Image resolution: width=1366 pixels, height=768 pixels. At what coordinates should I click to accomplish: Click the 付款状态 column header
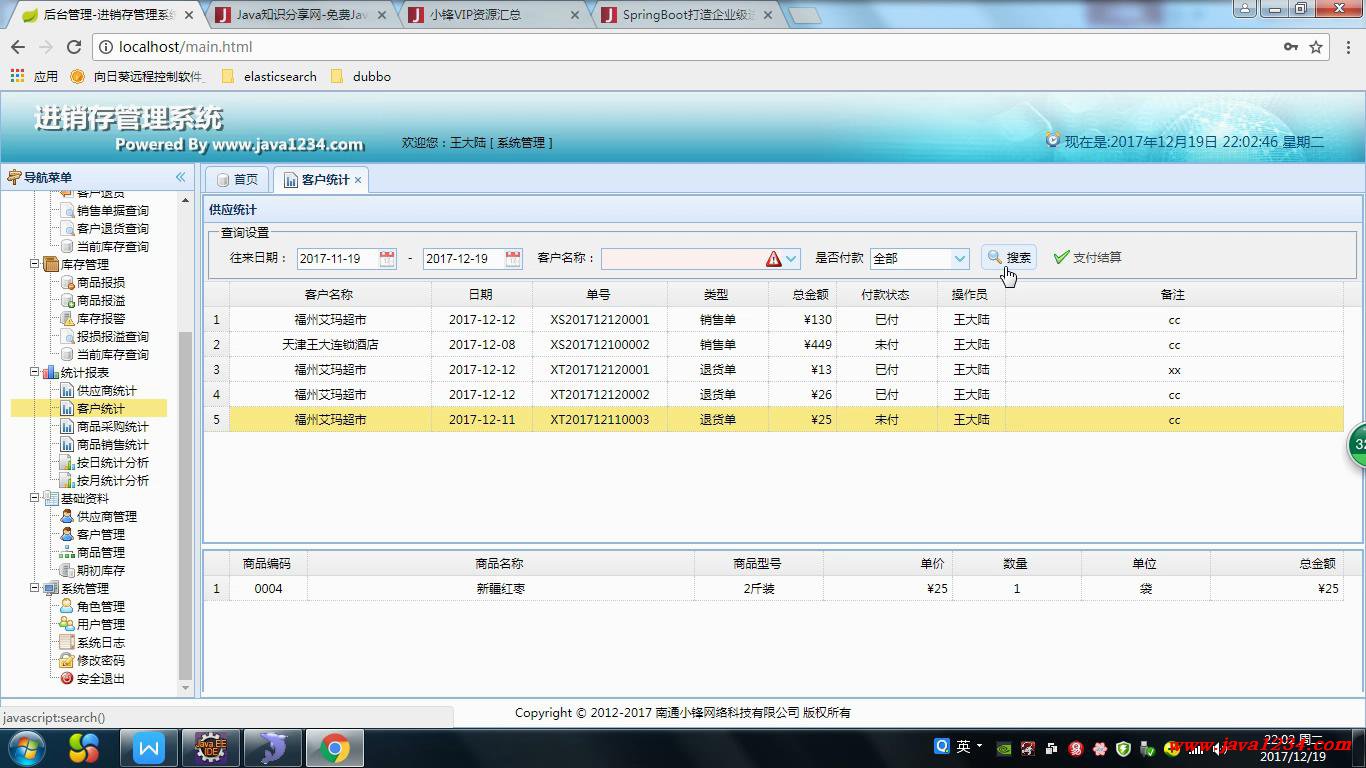pyautogui.click(x=885, y=295)
